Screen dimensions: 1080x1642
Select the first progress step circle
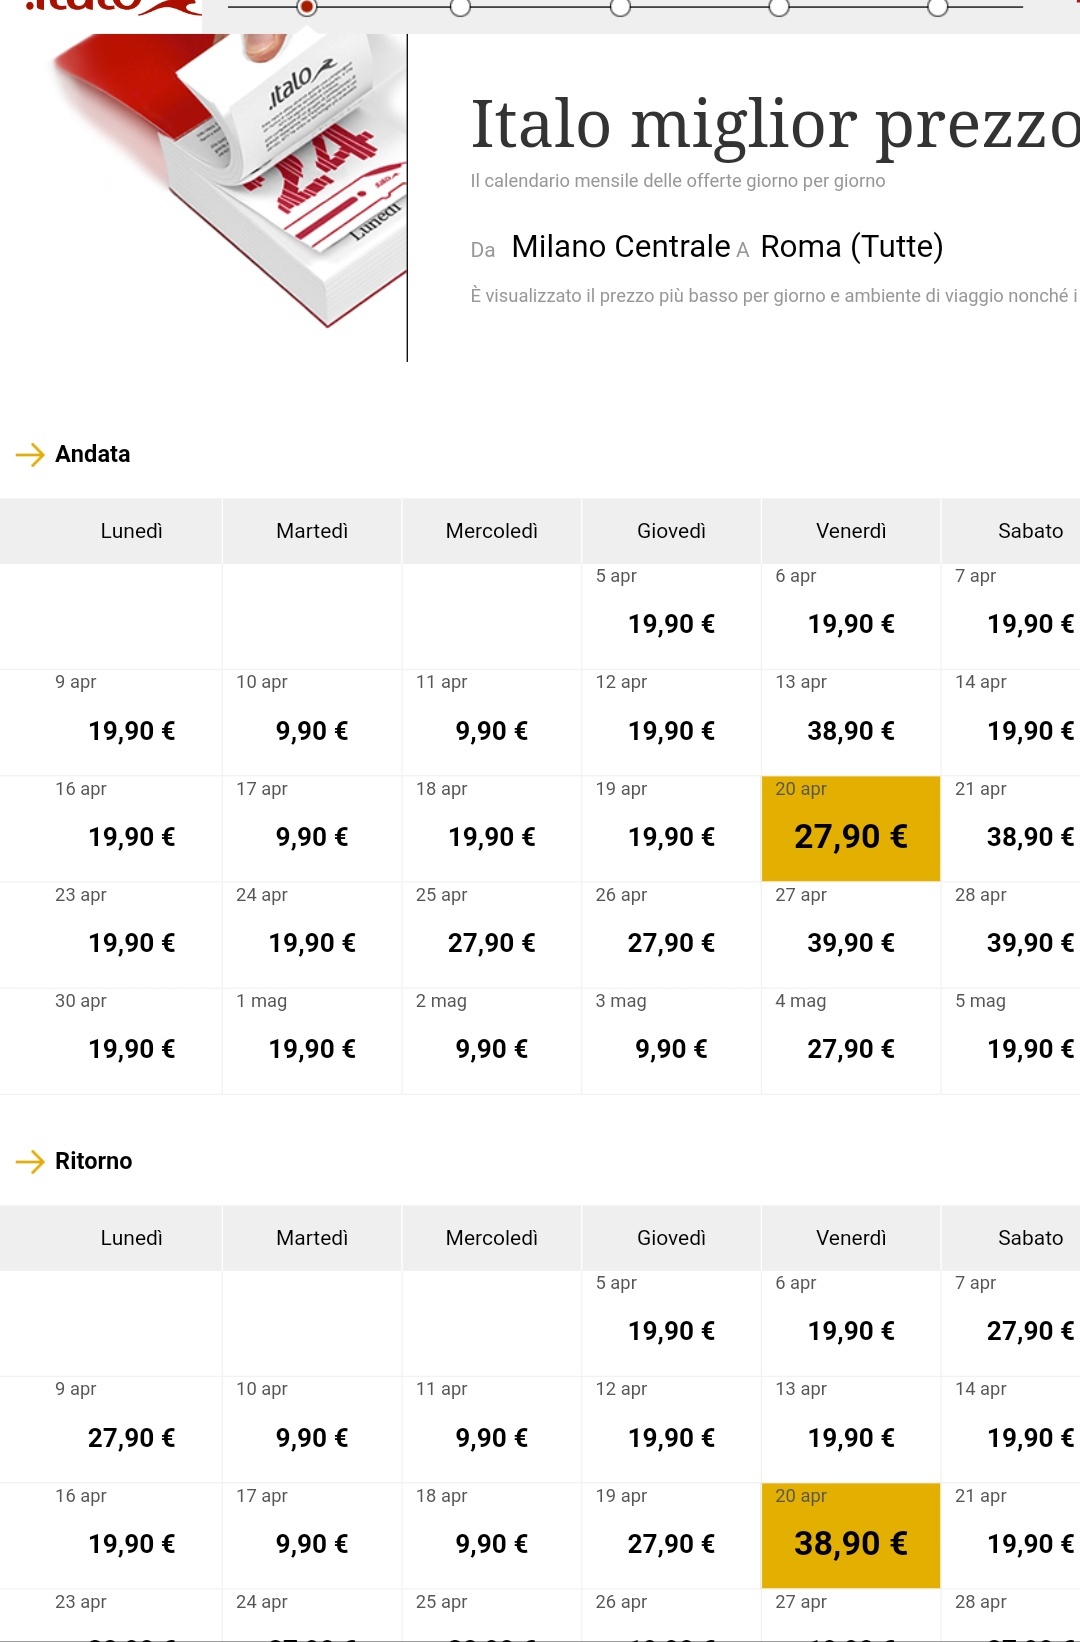click(x=307, y=8)
